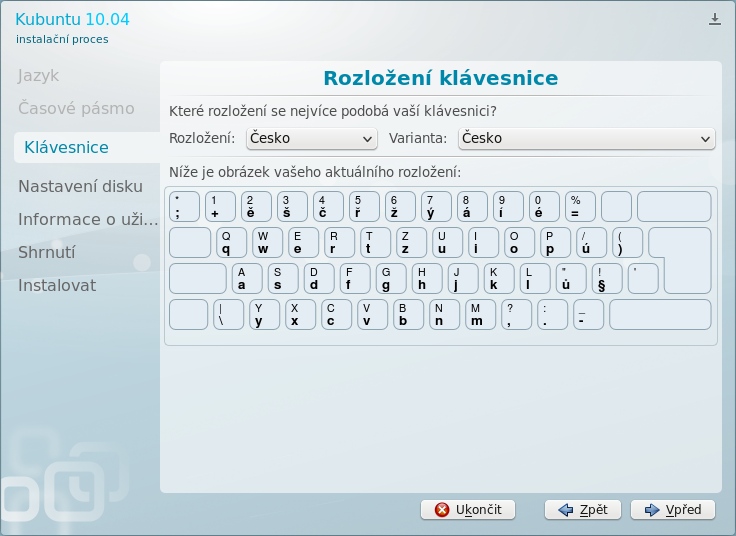Click the download arrow icon top right
The width and height of the screenshot is (736, 536).
point(714,19)
